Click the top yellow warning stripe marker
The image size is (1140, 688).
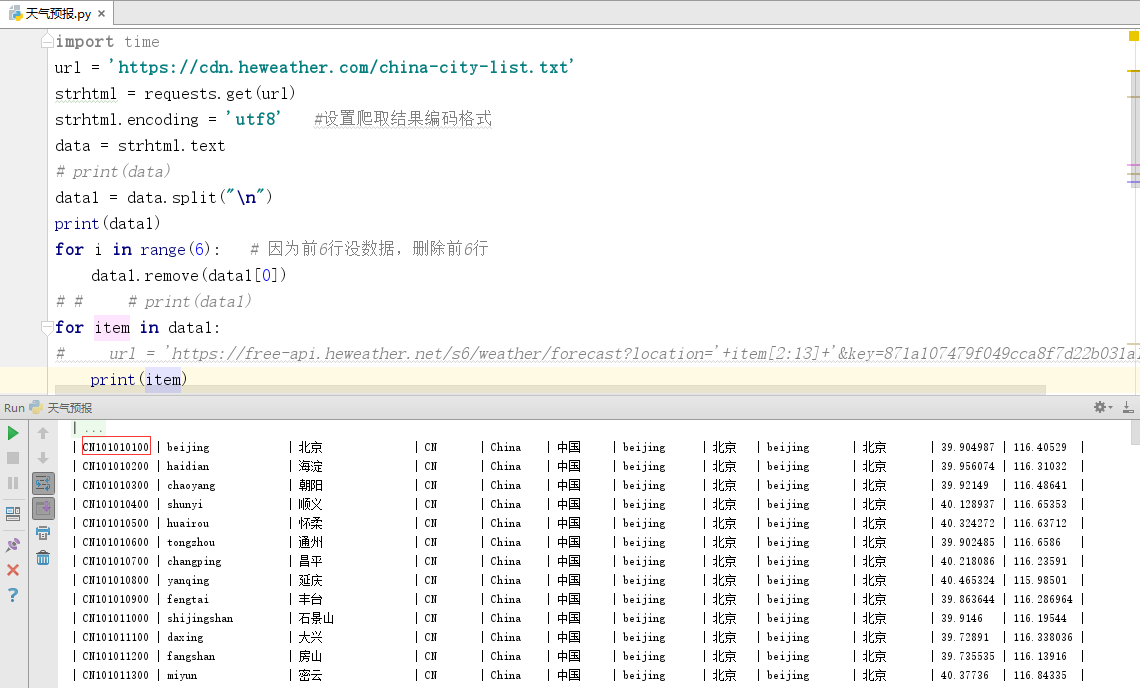pyautogui.click(x=1133, y=71)
